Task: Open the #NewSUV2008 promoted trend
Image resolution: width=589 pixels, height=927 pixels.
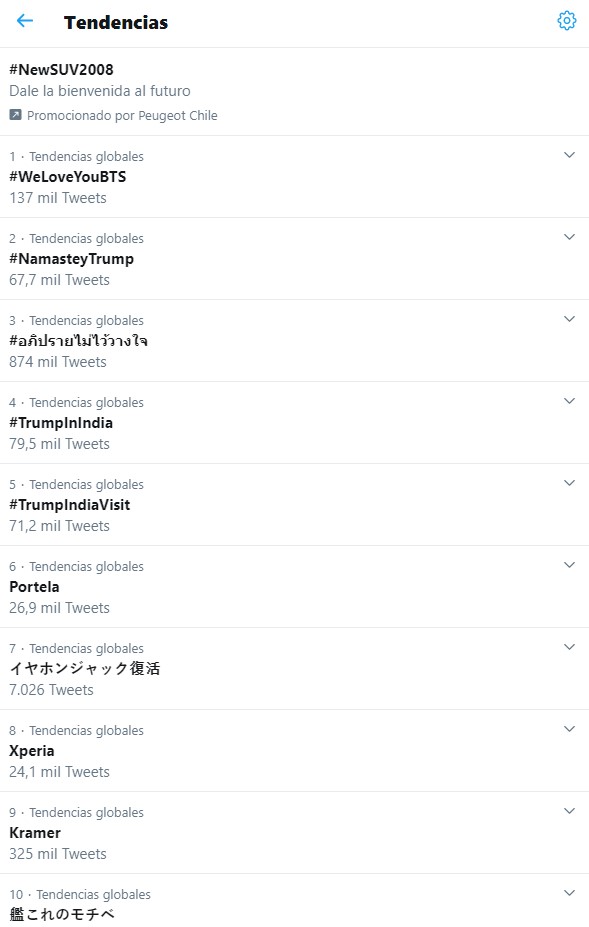Action: point(61,70)
